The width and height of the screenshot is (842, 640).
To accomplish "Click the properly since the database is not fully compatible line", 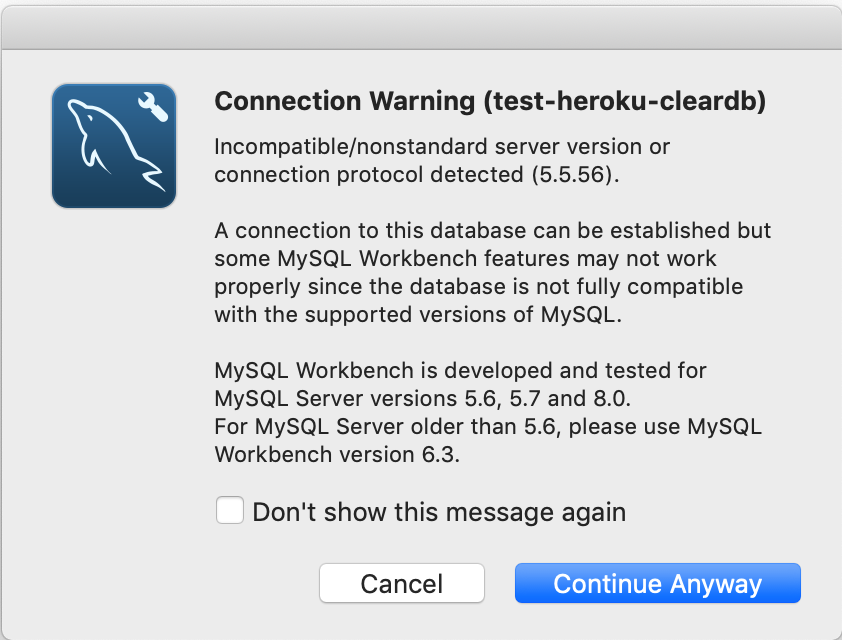I will point(478,287).
